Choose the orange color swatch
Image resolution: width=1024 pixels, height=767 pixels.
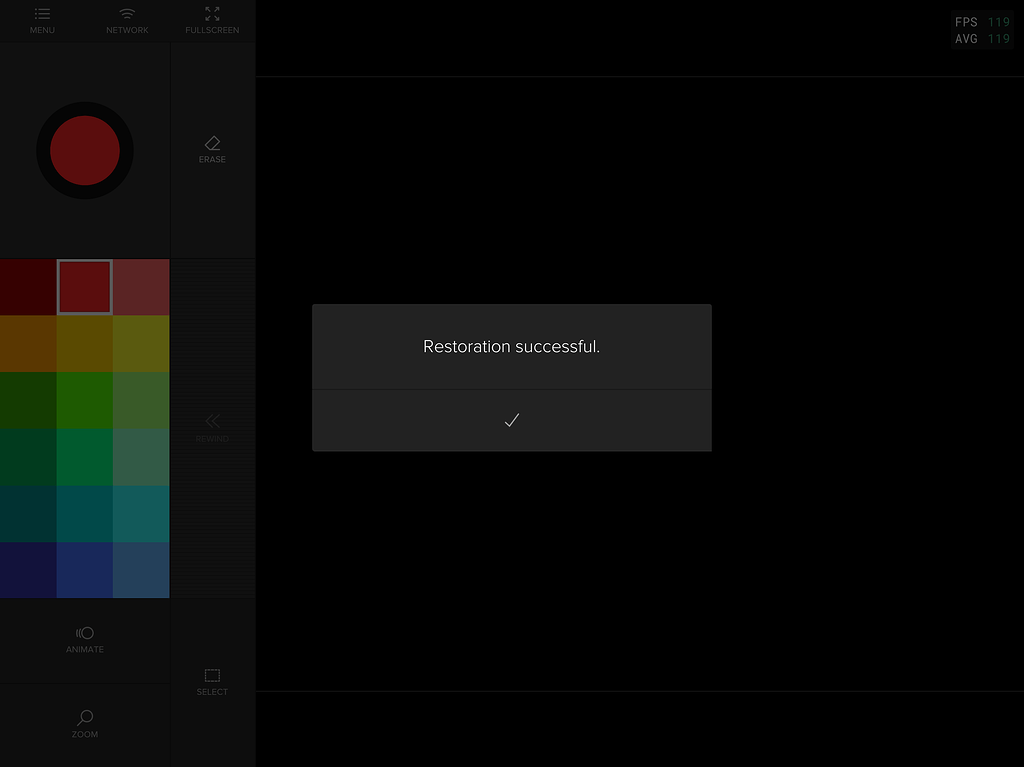tap(28, 344)
